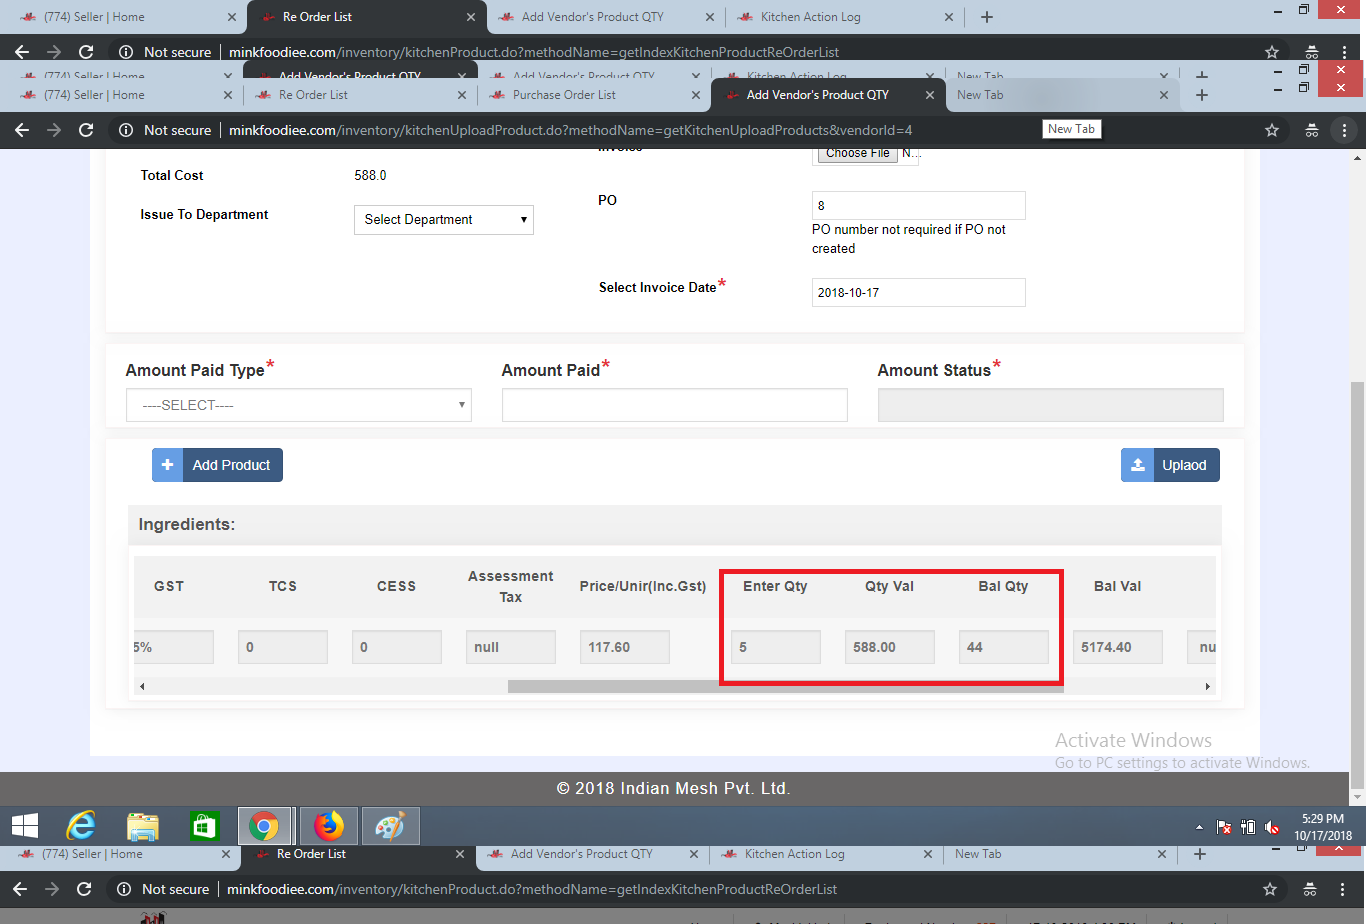Screen dimensions: 1366x924
Task: Click the Enter Qty field showing 5
Action: (776, 647)
